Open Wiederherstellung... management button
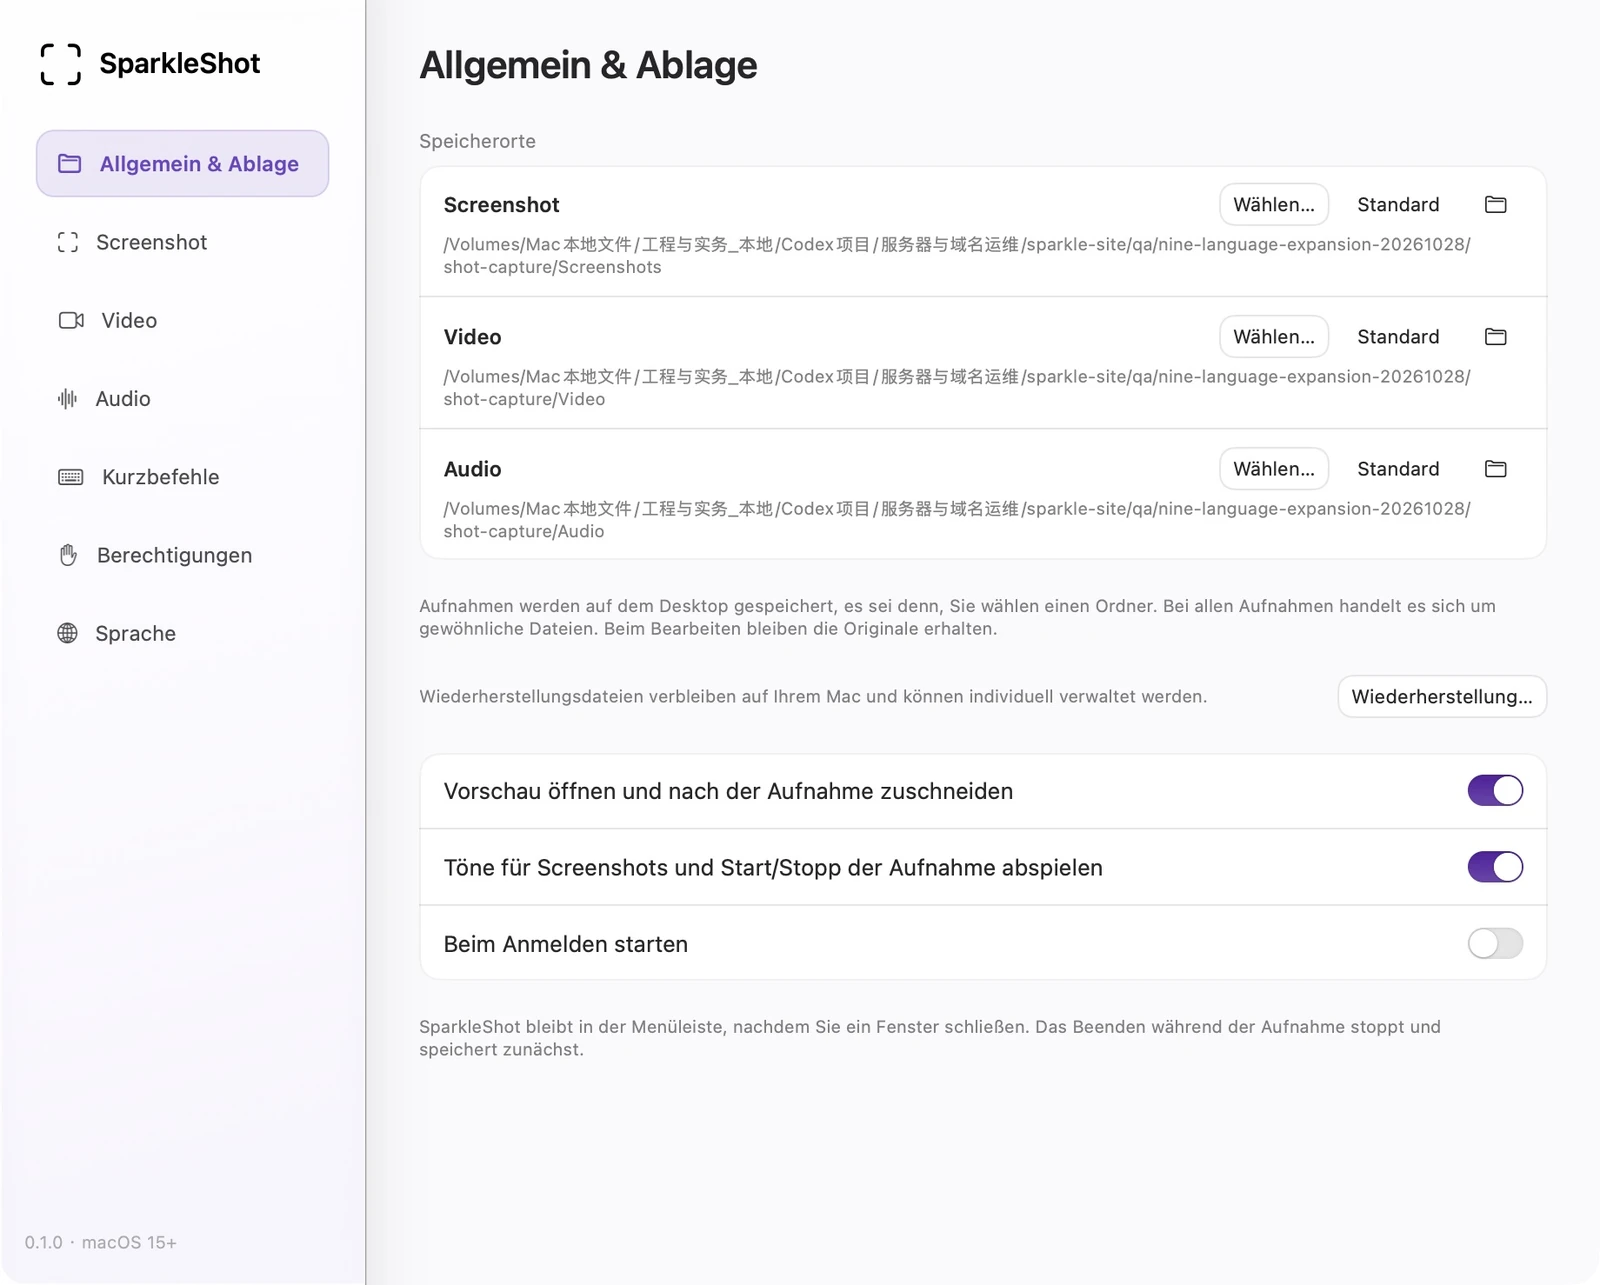 click(1442, 696)
